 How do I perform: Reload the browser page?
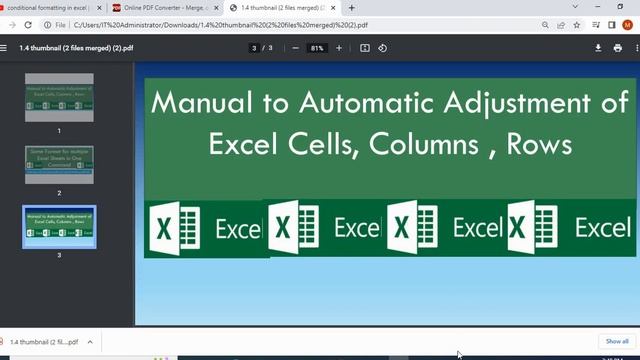(28, 25)
